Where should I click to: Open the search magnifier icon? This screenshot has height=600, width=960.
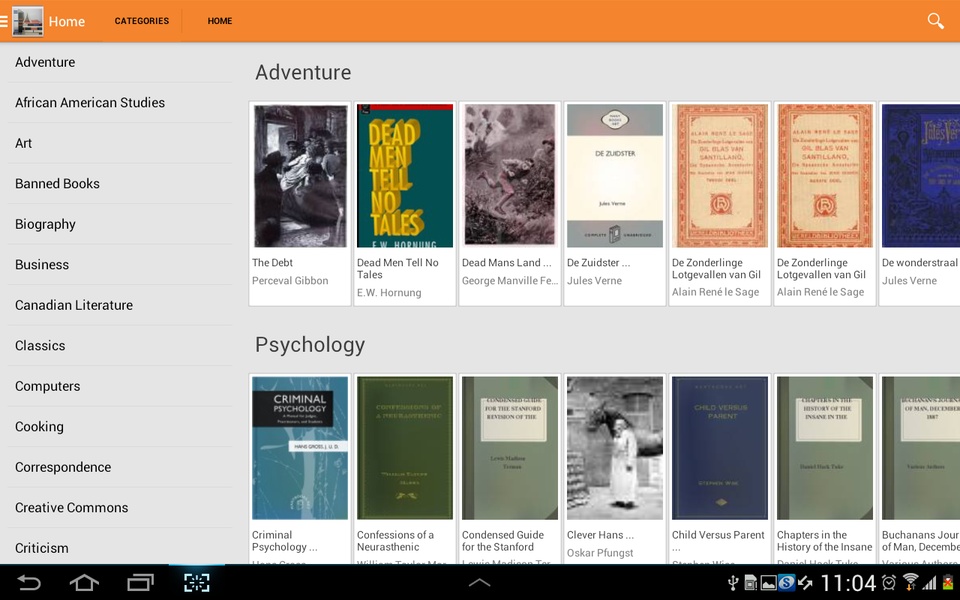tap(935, 21)
